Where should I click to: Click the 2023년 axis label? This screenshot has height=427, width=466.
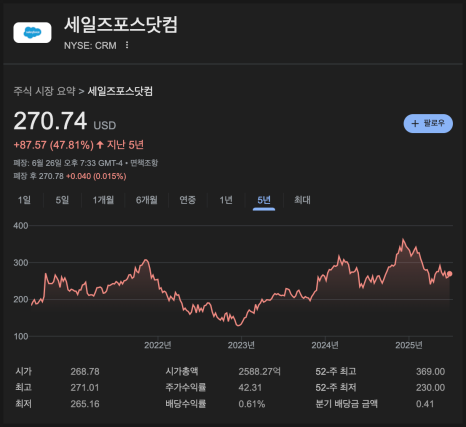click(241, 345)
